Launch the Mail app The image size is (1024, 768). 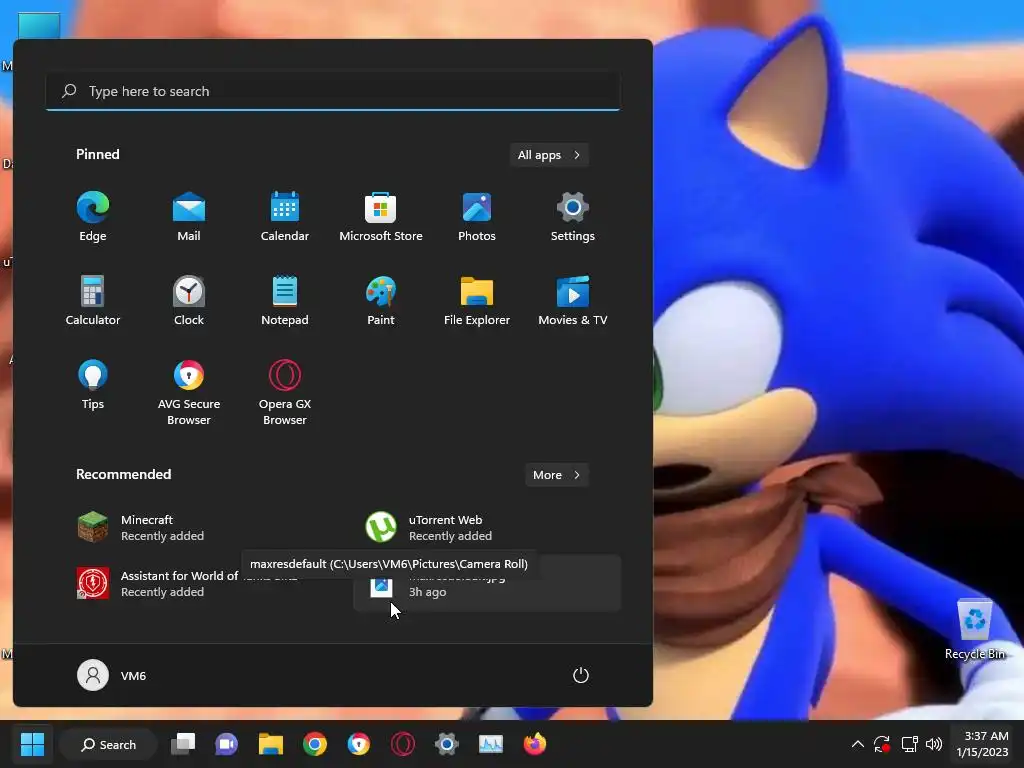(189, 217)
